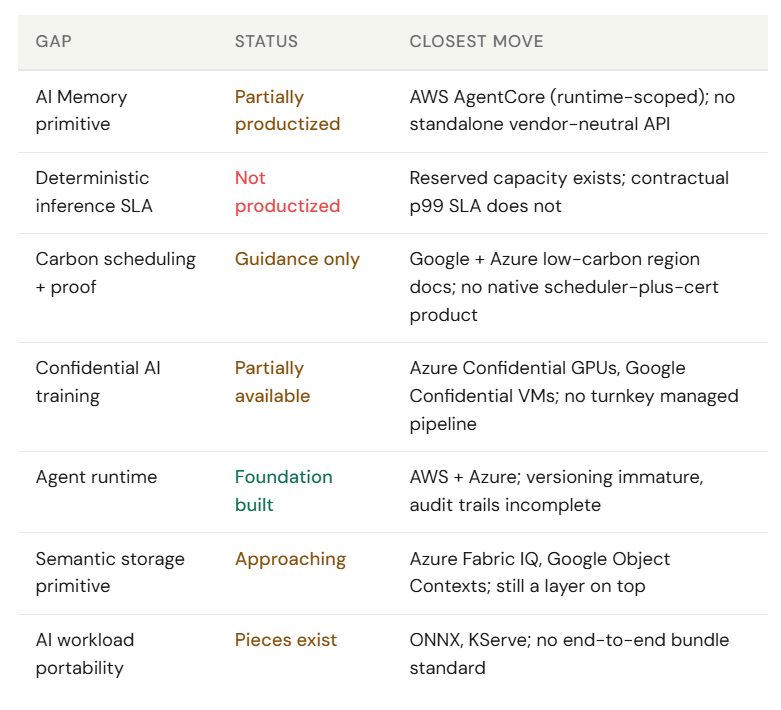This screenshot has width=781, height=710.
Task: Click the Approaching status text
Action: 290,559
